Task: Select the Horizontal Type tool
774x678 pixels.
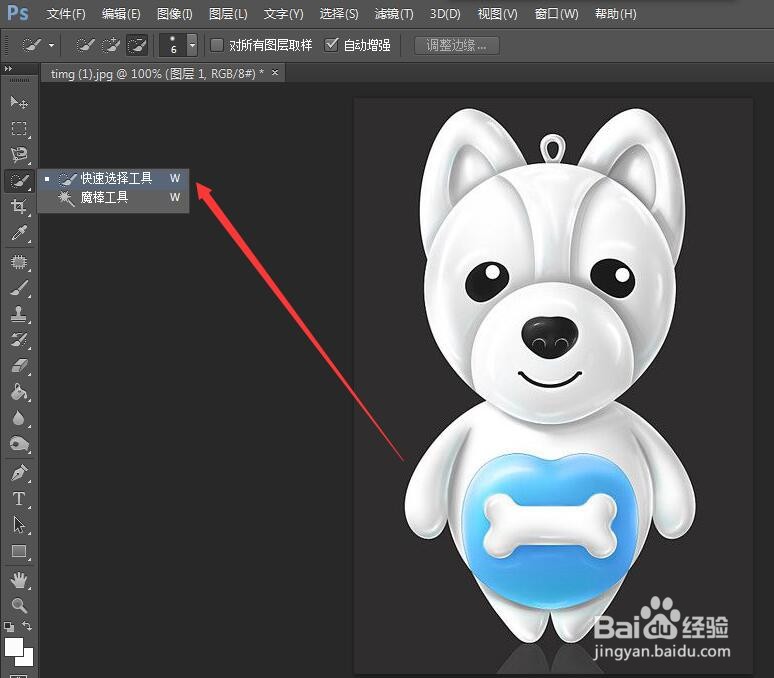Action: click(19, 499)
